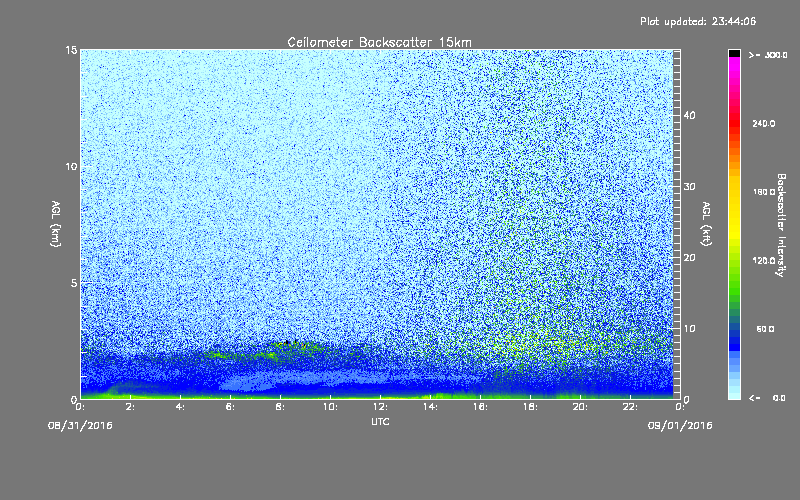Image resolution: width=800 pixels, height=500 pixels.
Task: Click the "<= 0.0" colorbar minimum label
Action: [767, 398]
